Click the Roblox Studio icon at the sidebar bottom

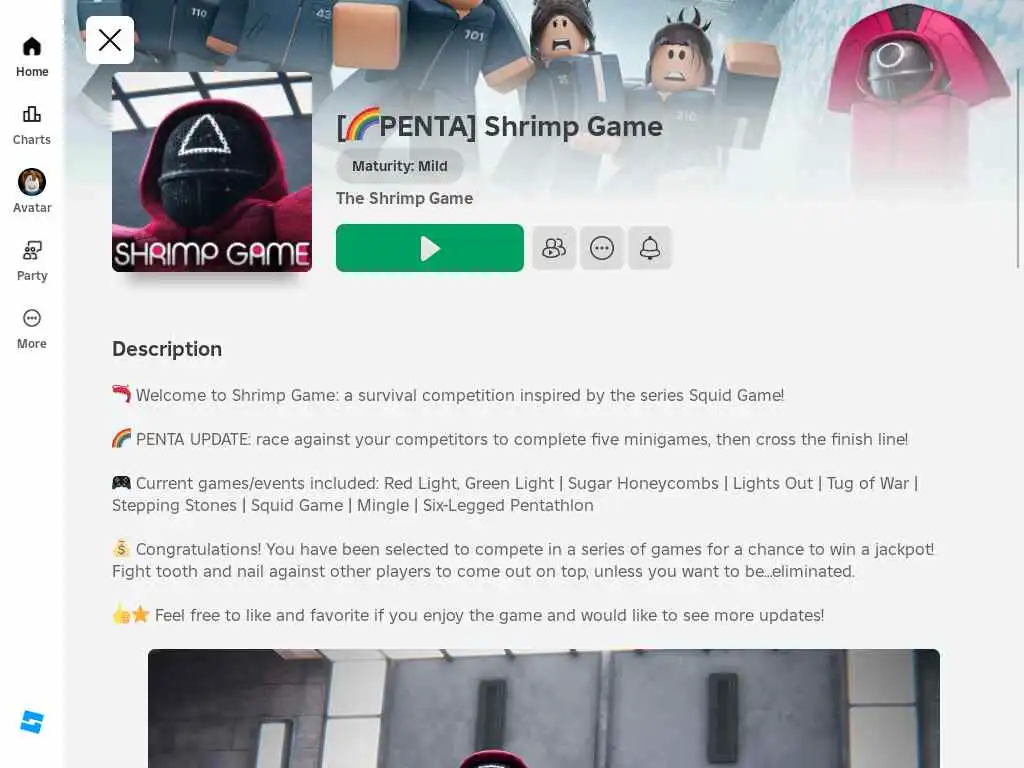31,722
